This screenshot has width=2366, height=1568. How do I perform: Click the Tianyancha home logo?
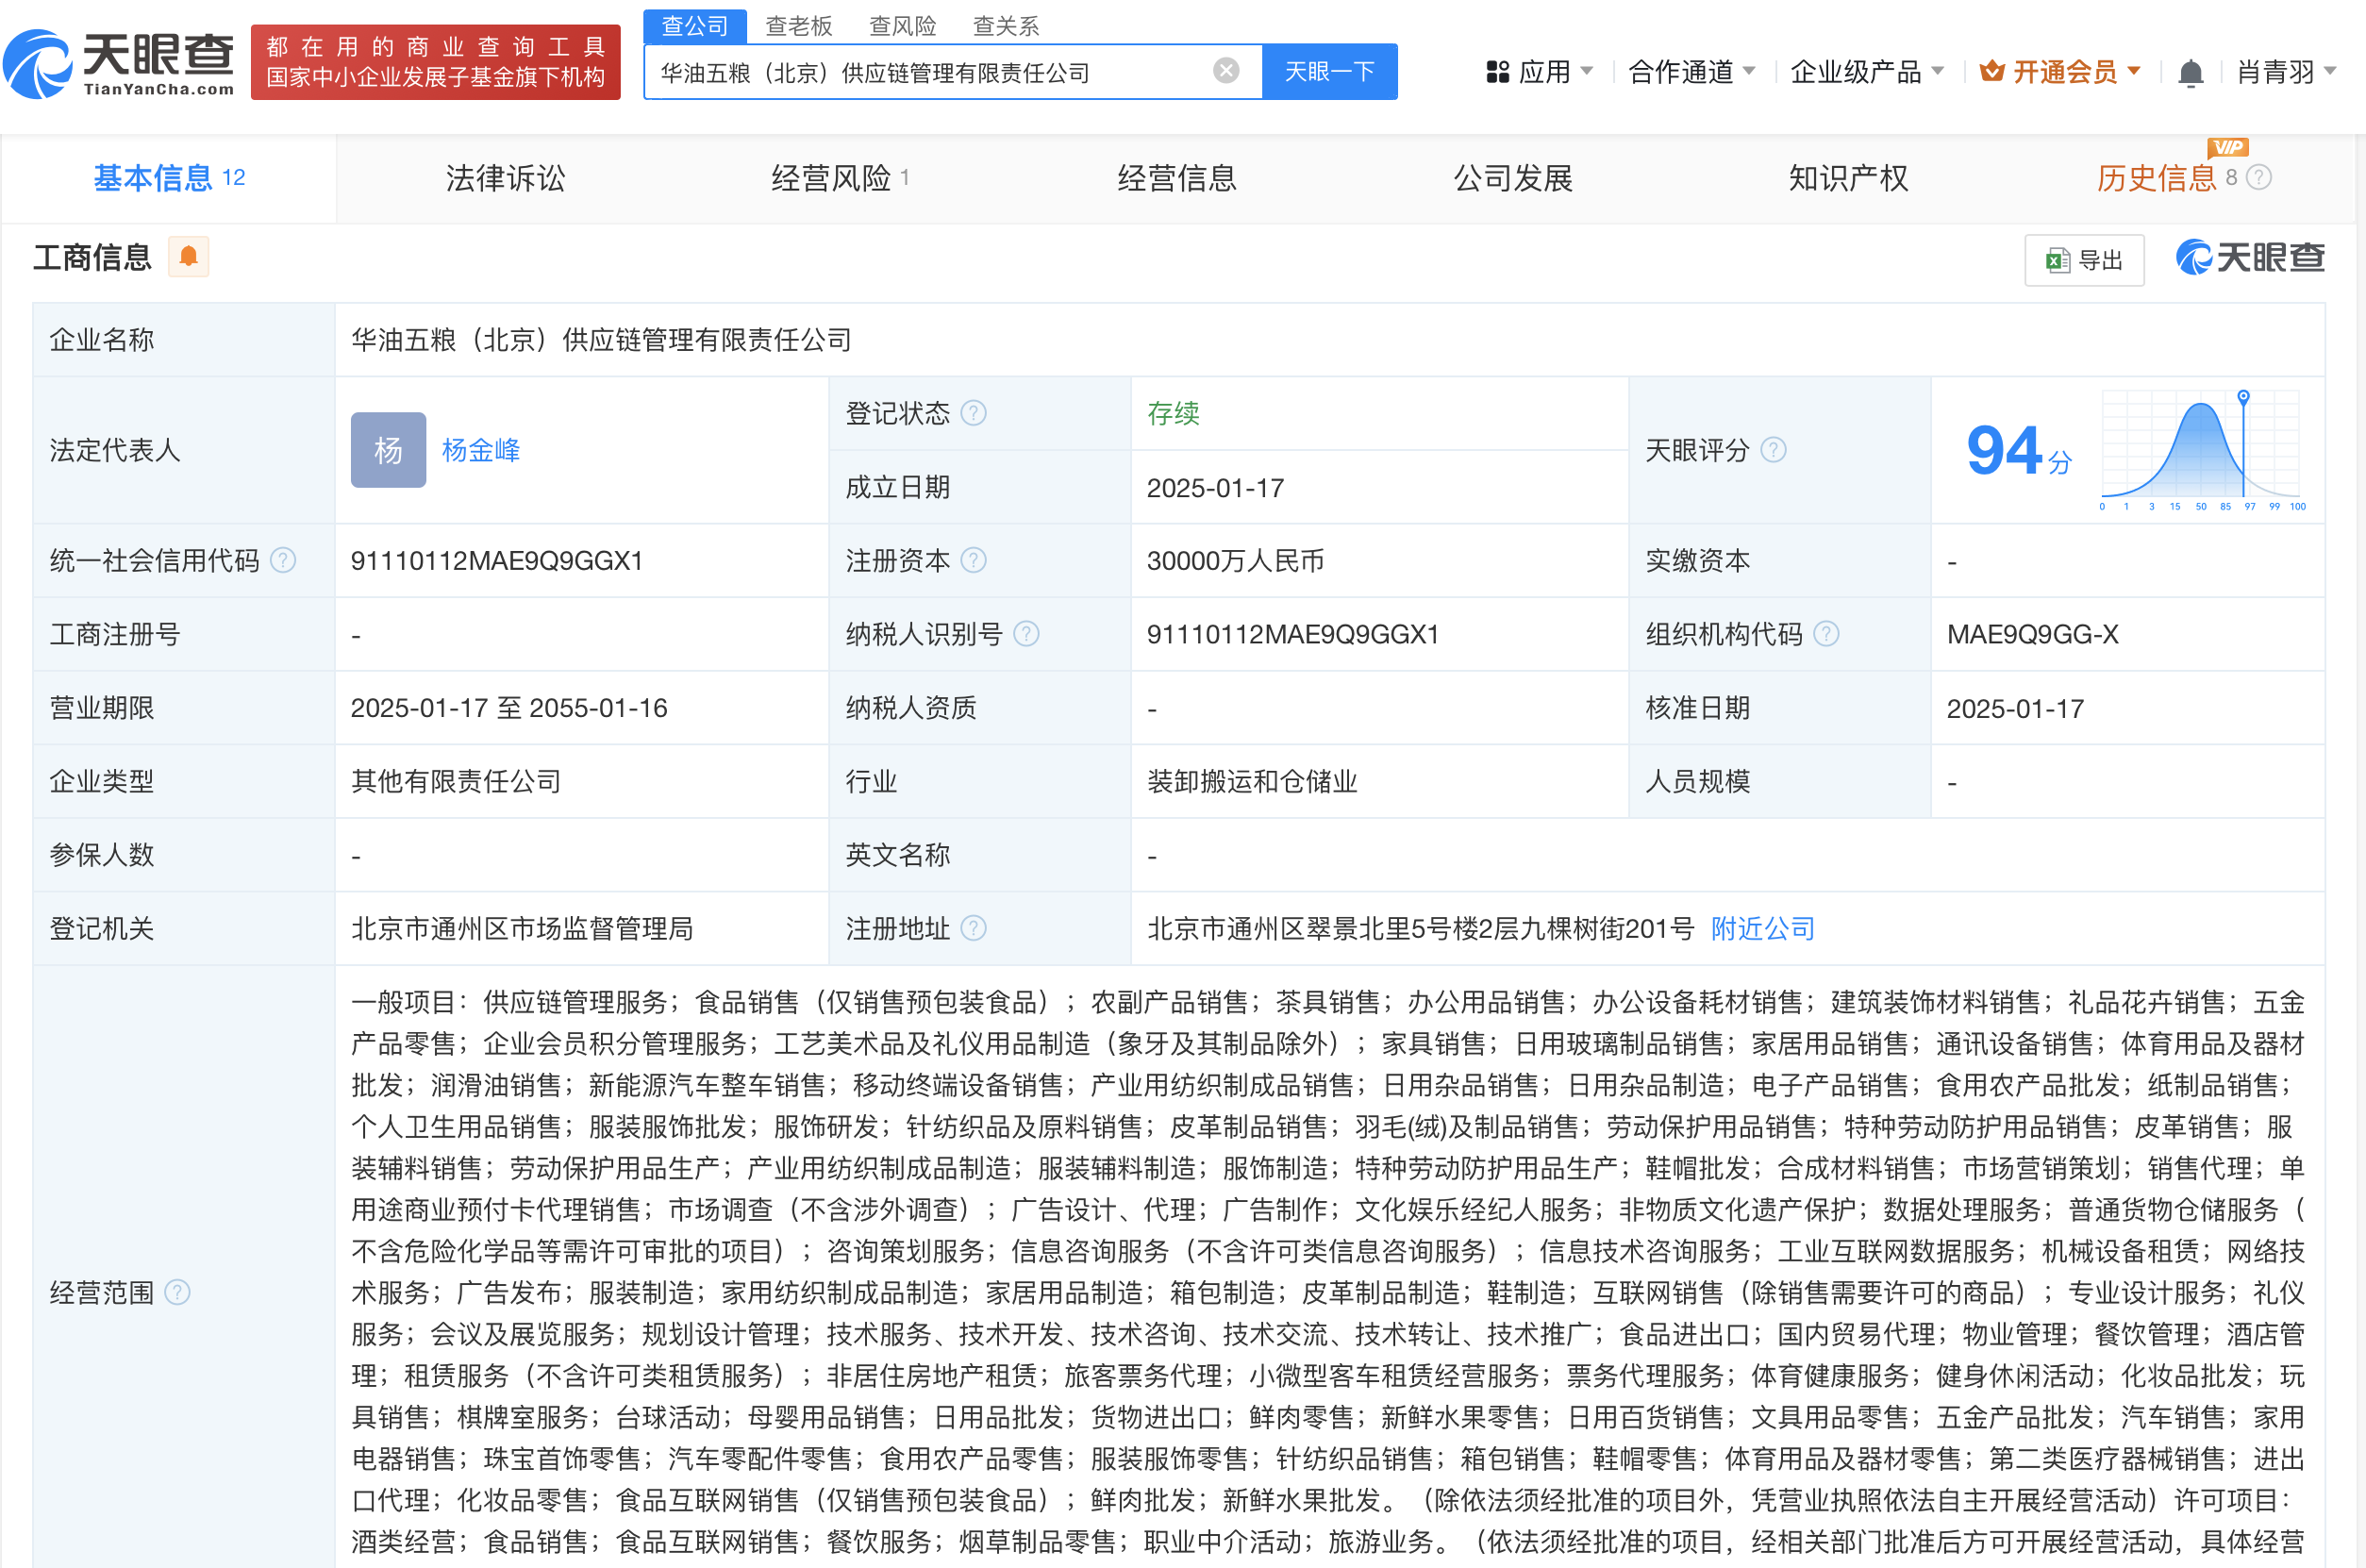tap(120, 64)
